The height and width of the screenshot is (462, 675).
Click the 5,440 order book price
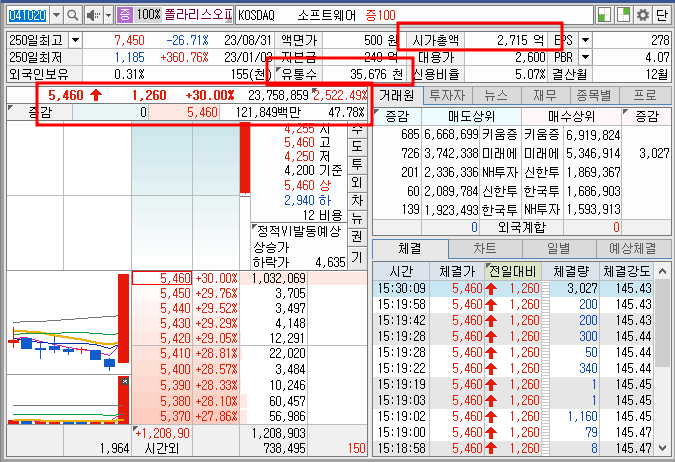click(175, 308)
